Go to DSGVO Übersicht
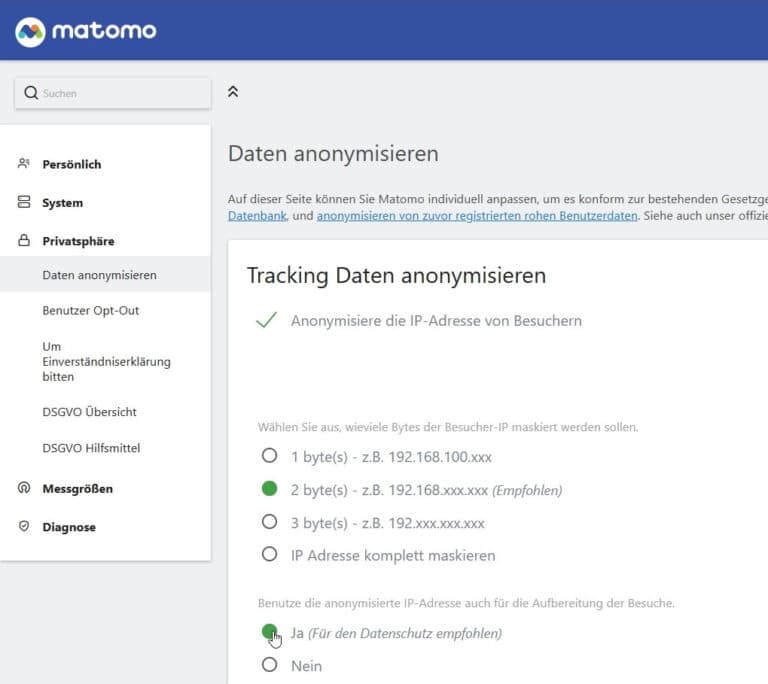This screenshot has width=768, height=684. pyautogui.click(x=89, y=412)
